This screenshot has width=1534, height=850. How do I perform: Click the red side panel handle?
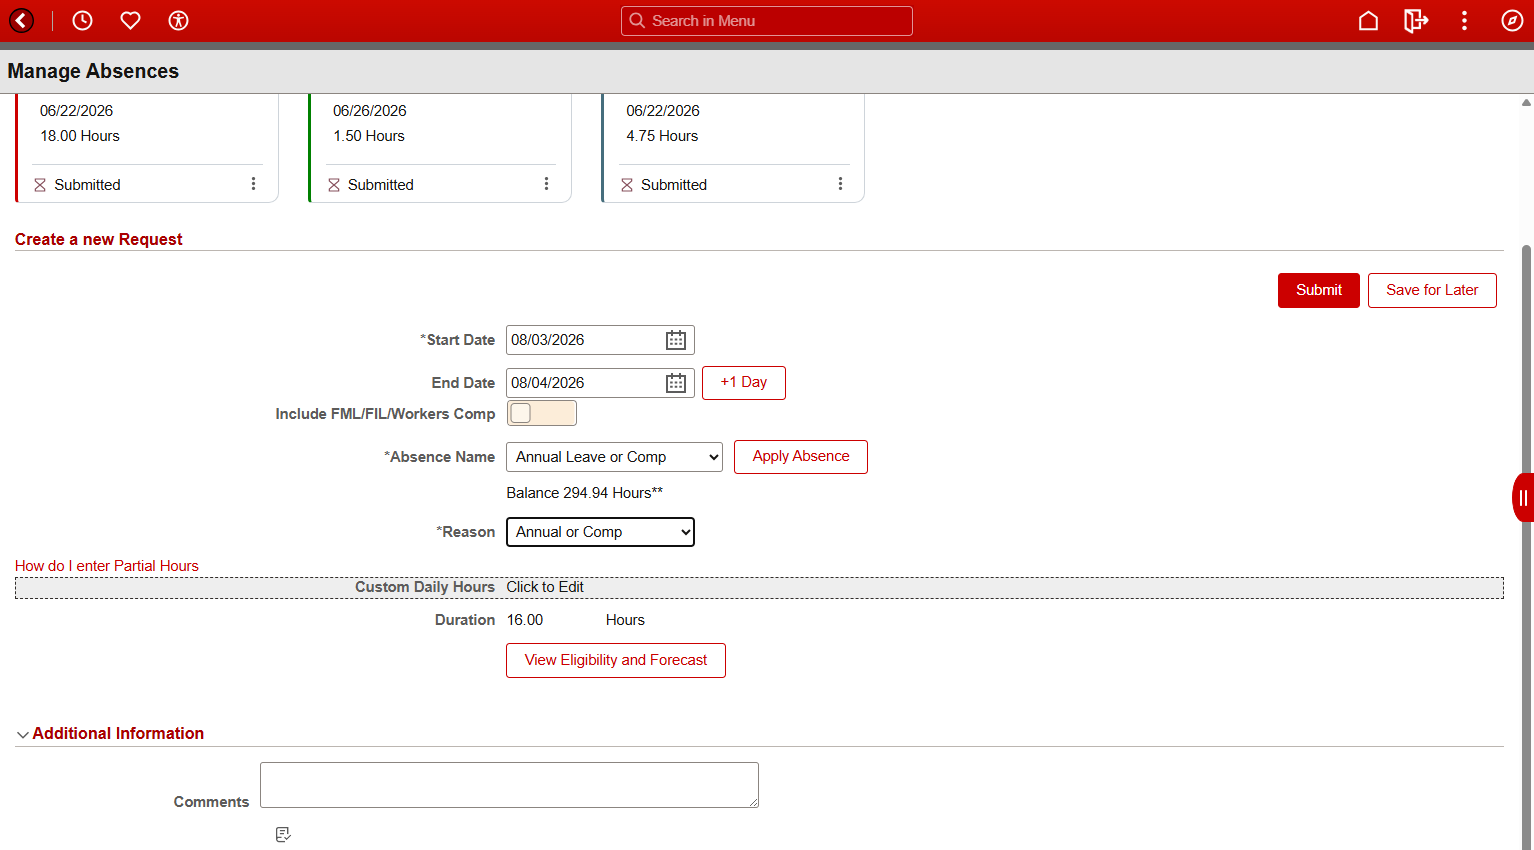point(1523,497)
